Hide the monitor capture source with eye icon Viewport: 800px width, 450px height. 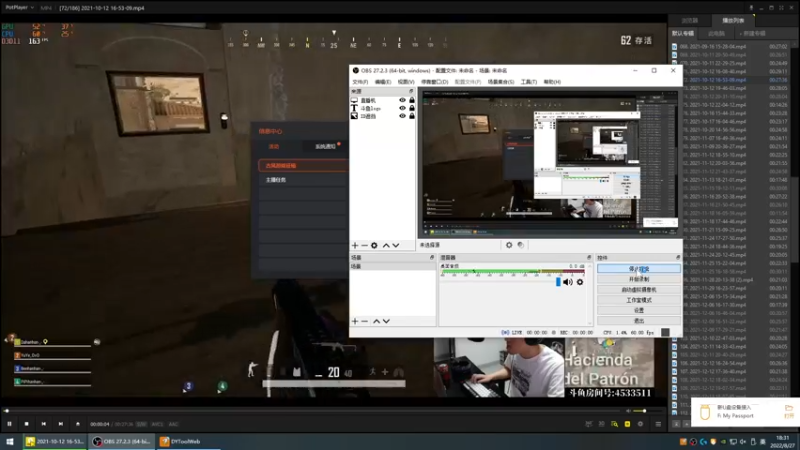tap(403, 100)
